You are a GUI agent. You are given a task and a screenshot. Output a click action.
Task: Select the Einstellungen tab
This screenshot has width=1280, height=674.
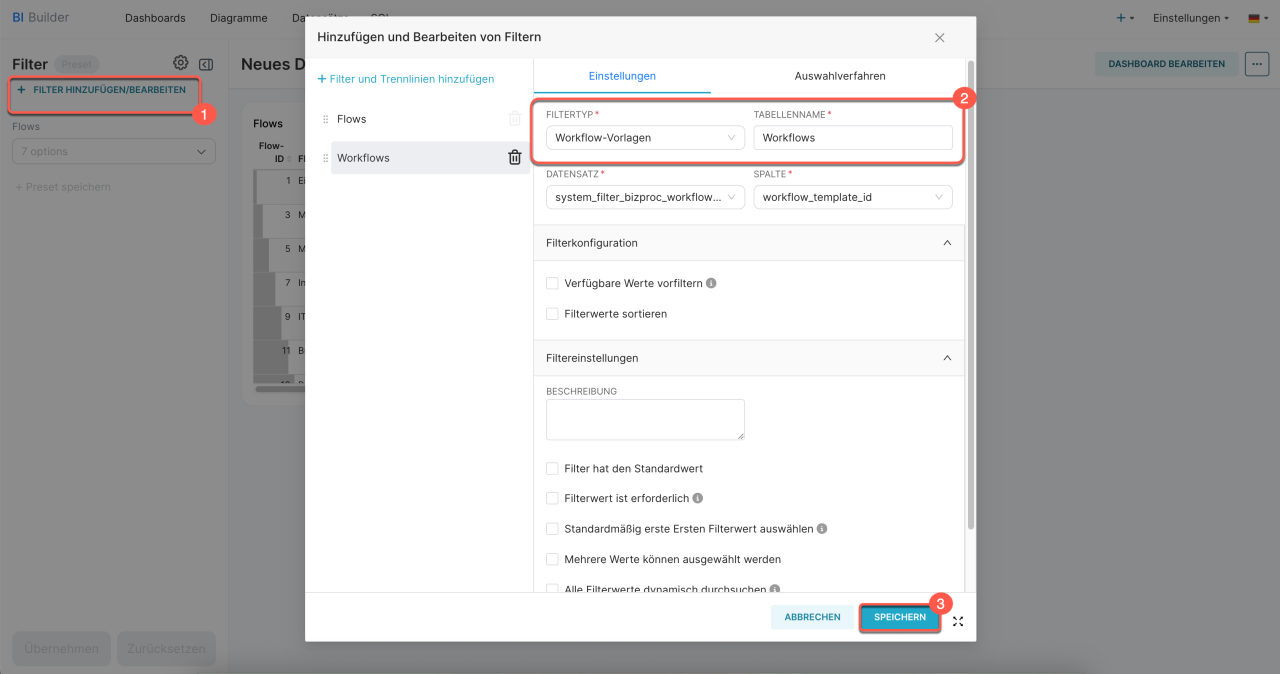[622, 76]
